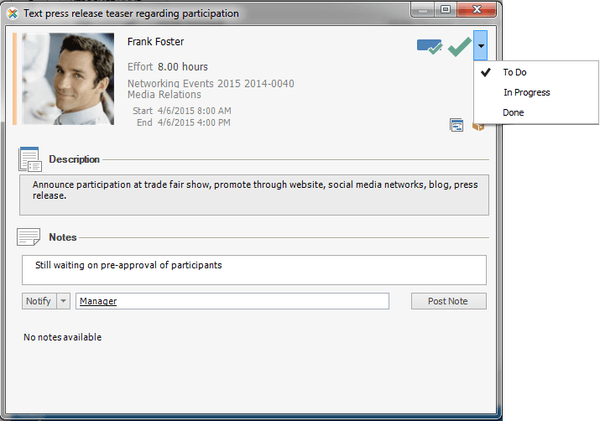Click Frank Foster's profile photo
The width and height of the screenshot is (600, 421).
coord(68,79)
